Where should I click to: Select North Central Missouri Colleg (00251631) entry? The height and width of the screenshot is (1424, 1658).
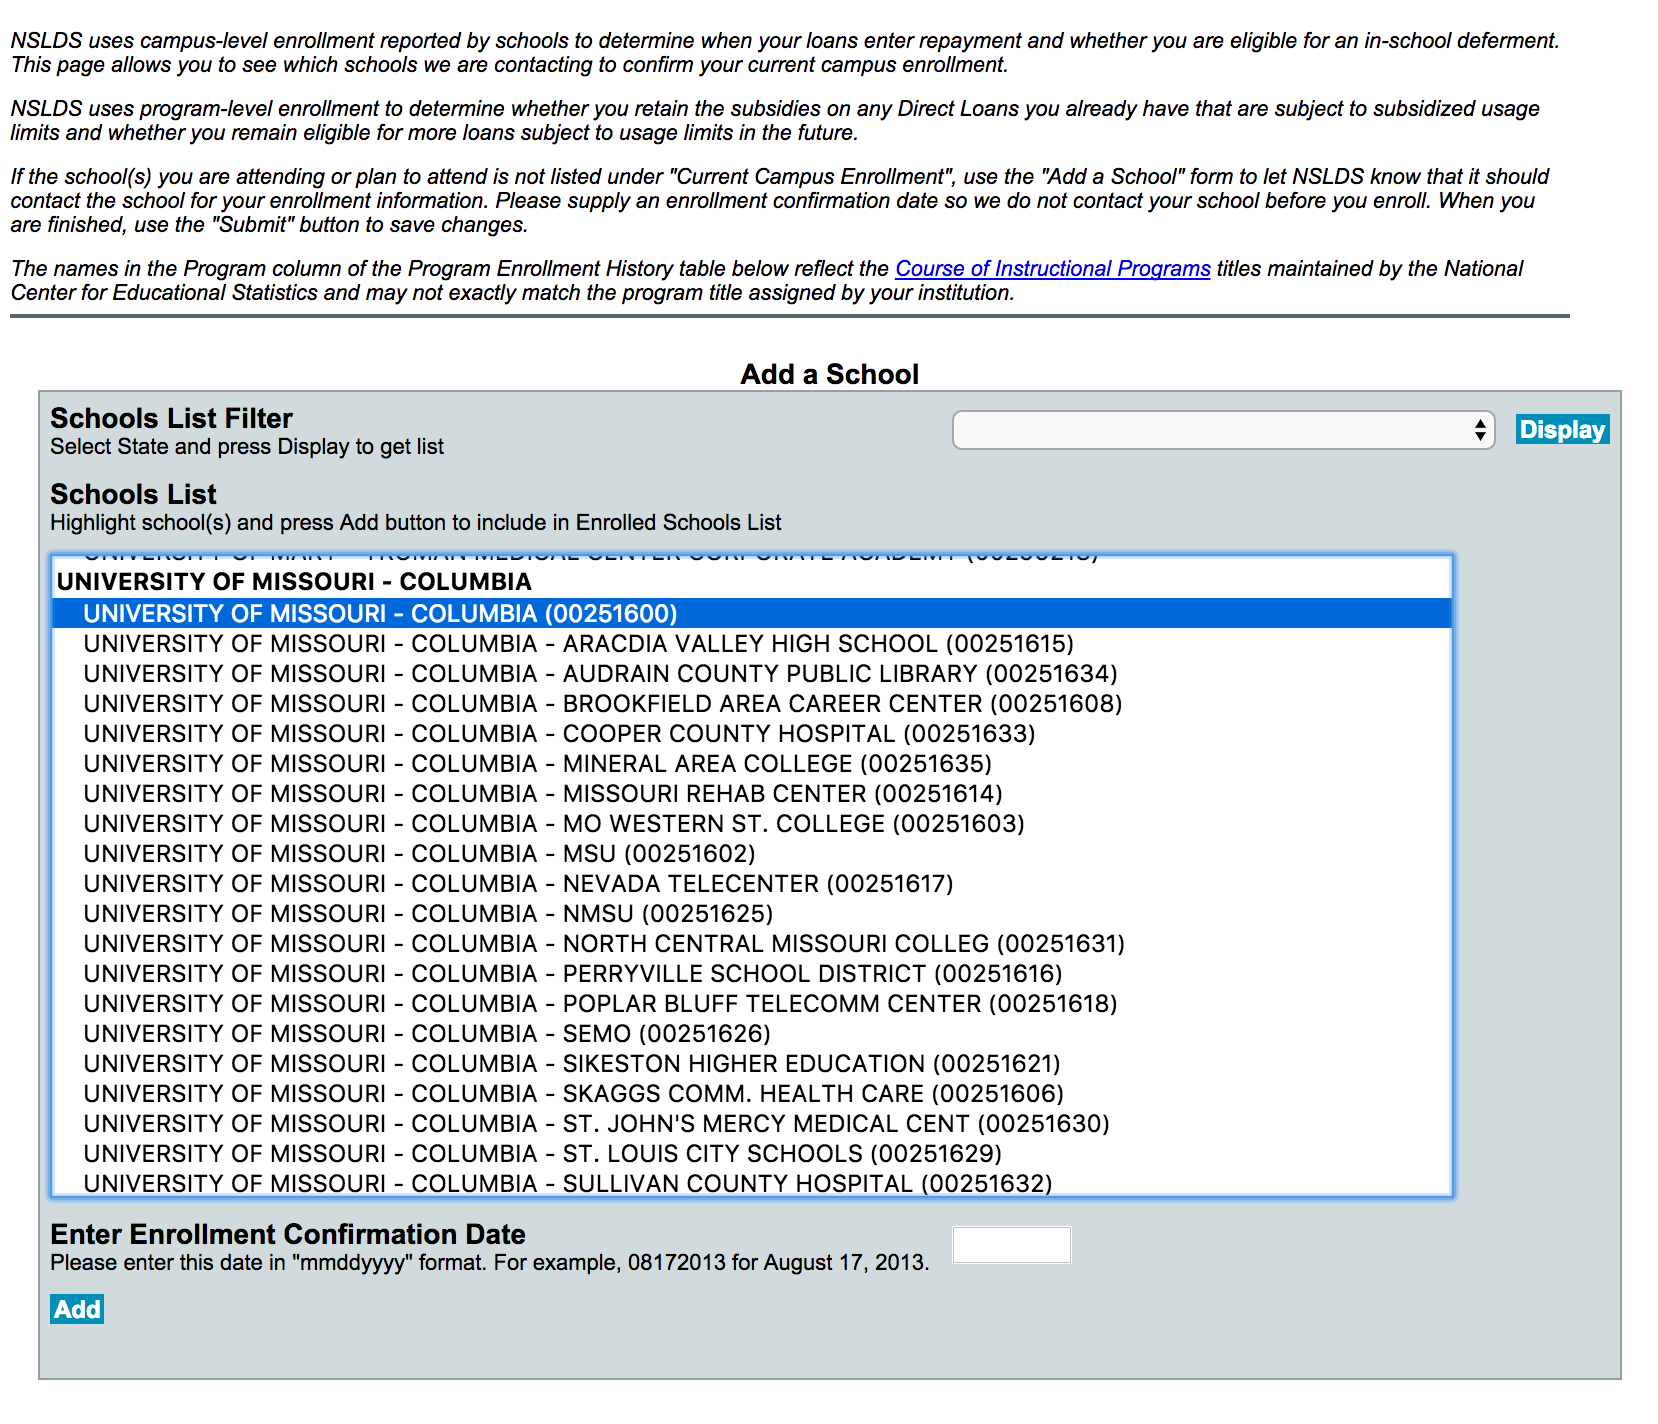(x=751, y=943)
